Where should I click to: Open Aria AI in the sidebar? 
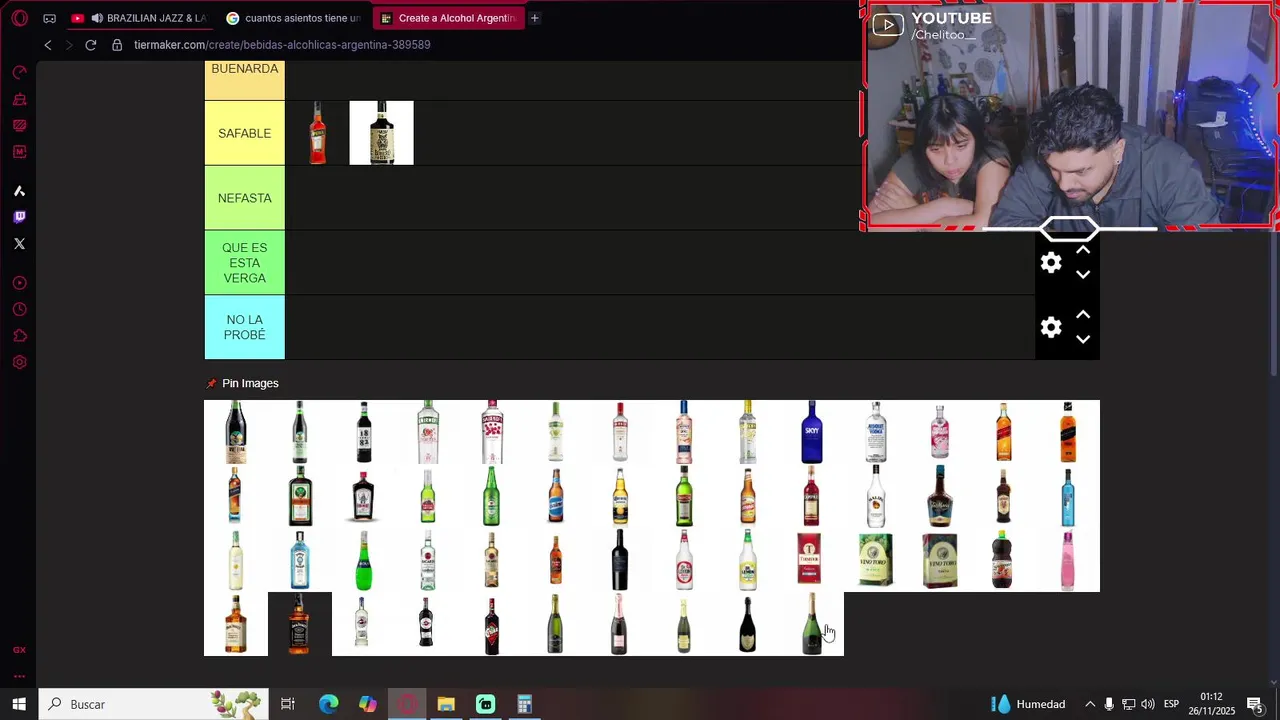coord(19,191)
